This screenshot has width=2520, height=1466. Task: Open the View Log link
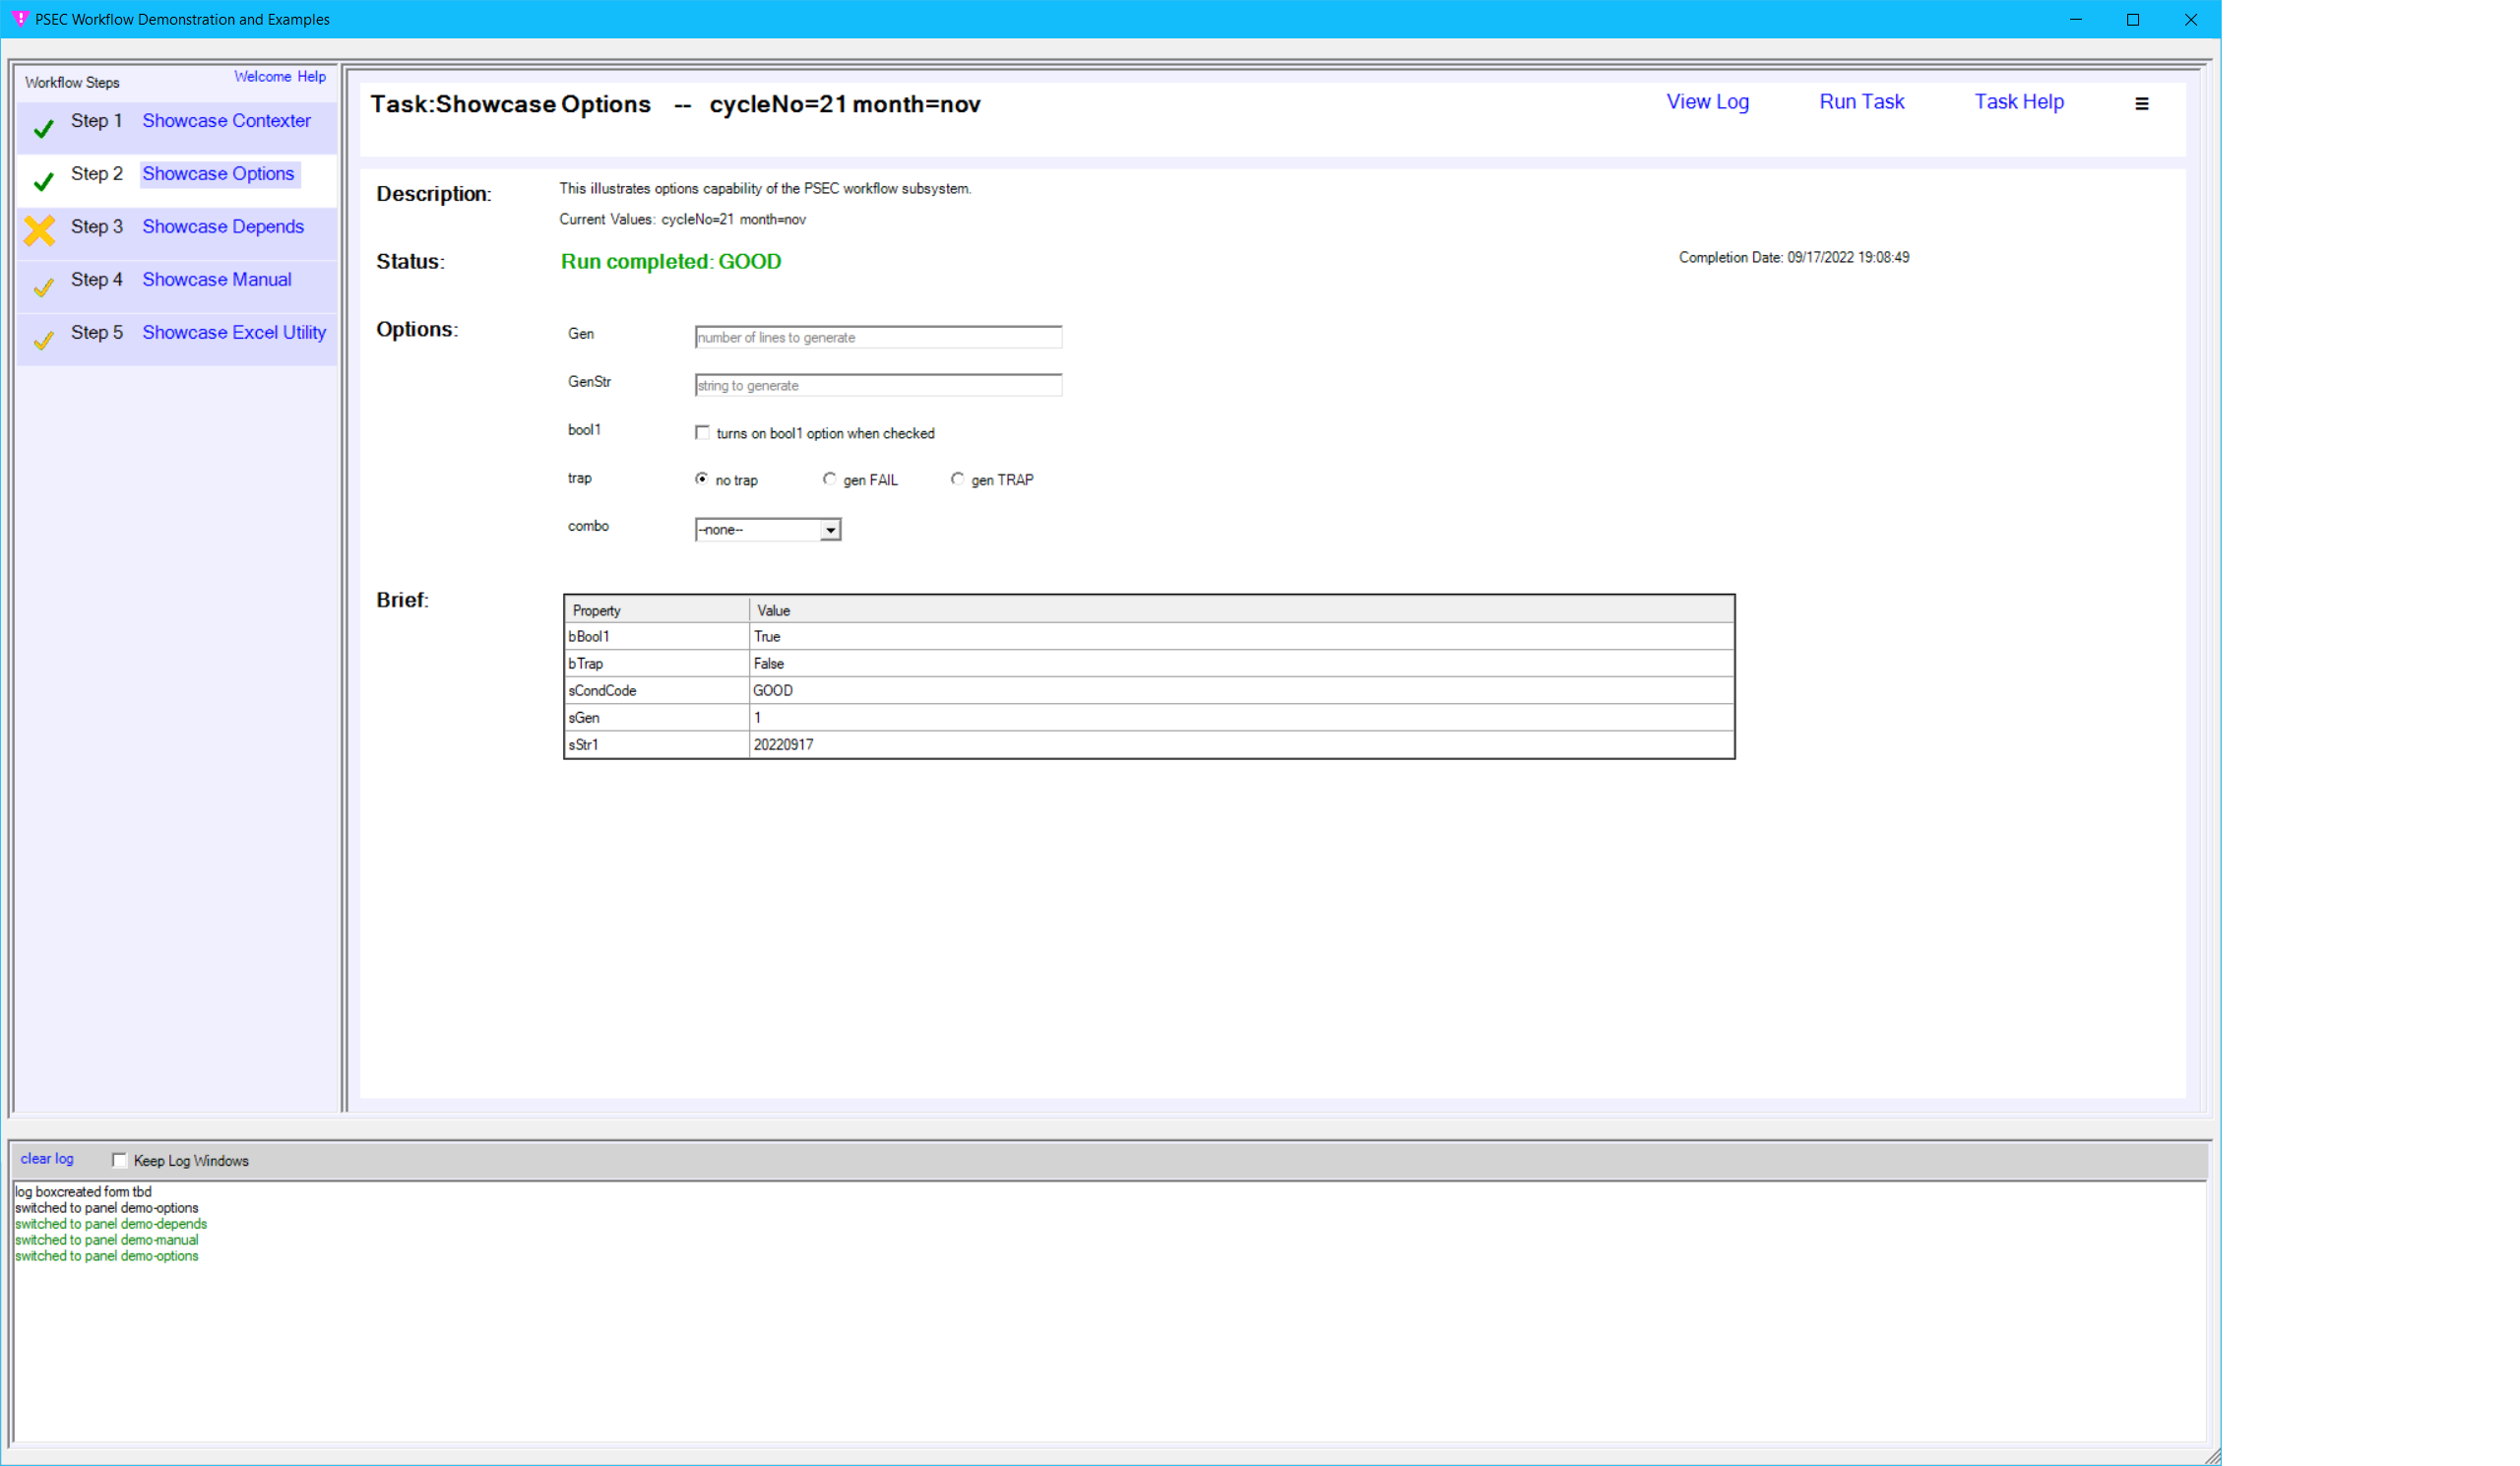[1707, 102]
